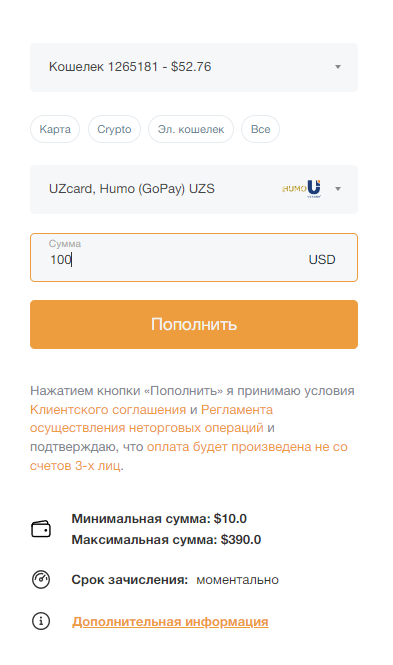
Task: Click the wallet icon near minimum amount
Action: click(41, 529)
